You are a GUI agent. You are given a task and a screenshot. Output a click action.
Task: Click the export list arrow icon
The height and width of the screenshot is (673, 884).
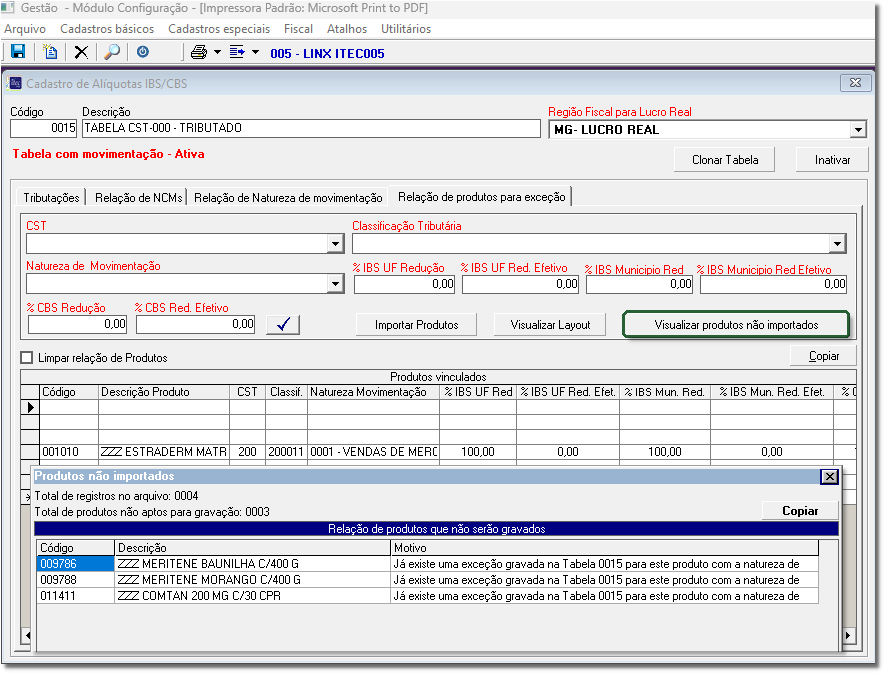pos(237,52)
